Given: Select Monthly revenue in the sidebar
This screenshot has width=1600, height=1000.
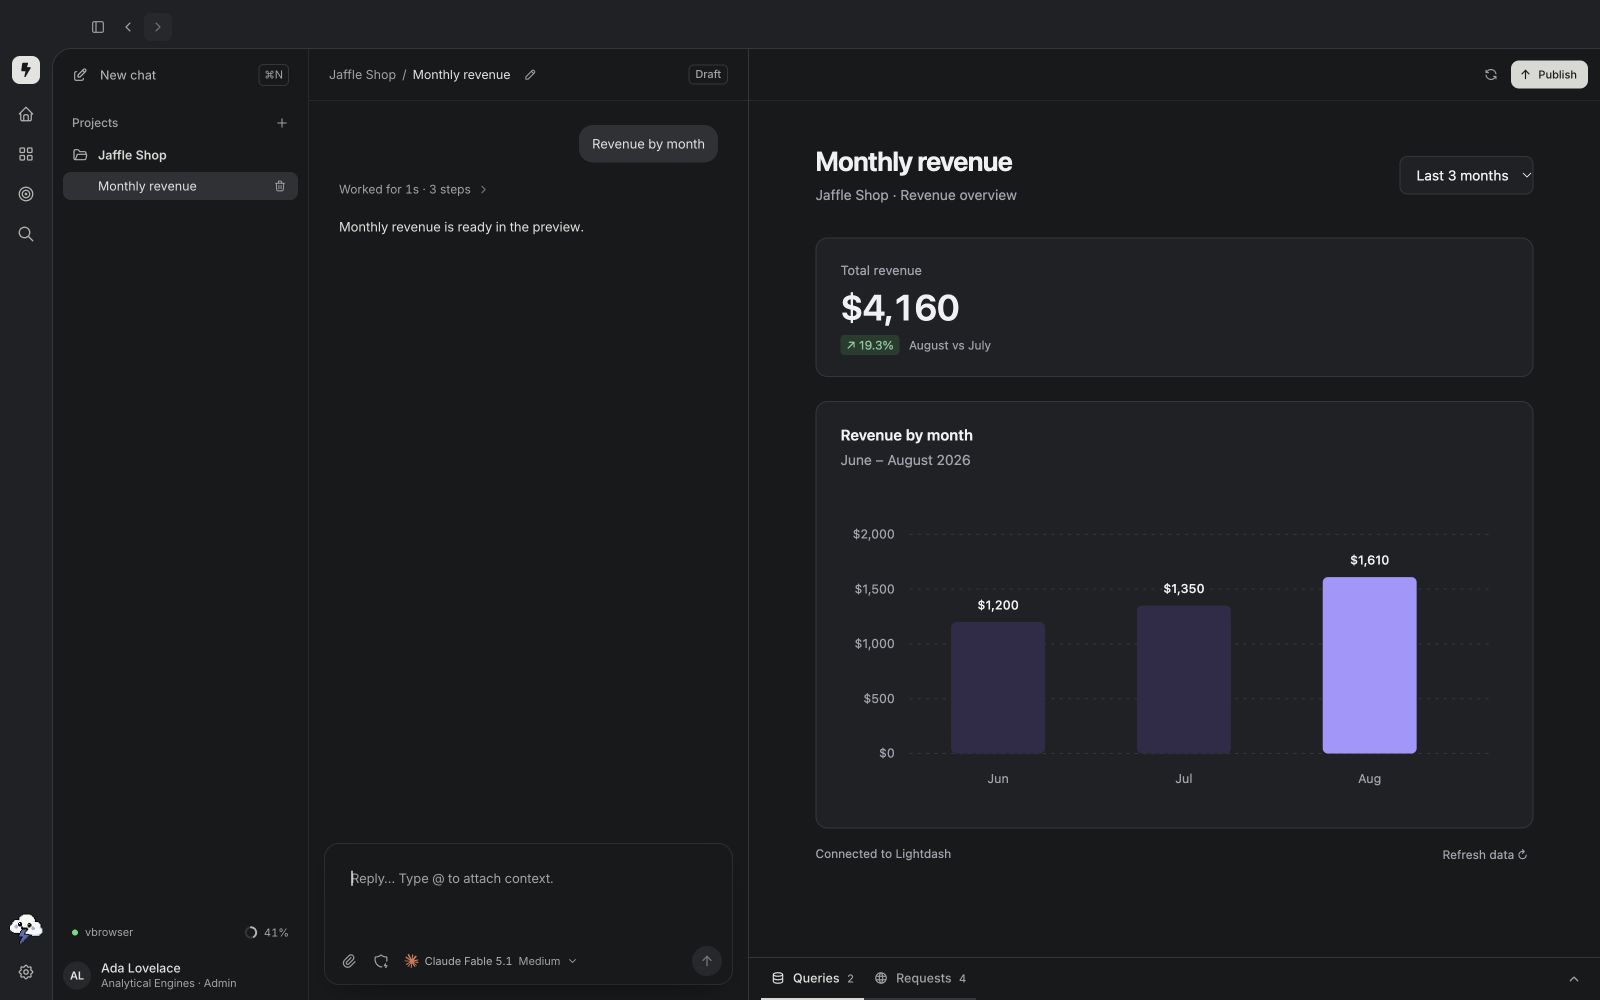Looking at the screenshot, I should tap(180, 186).
